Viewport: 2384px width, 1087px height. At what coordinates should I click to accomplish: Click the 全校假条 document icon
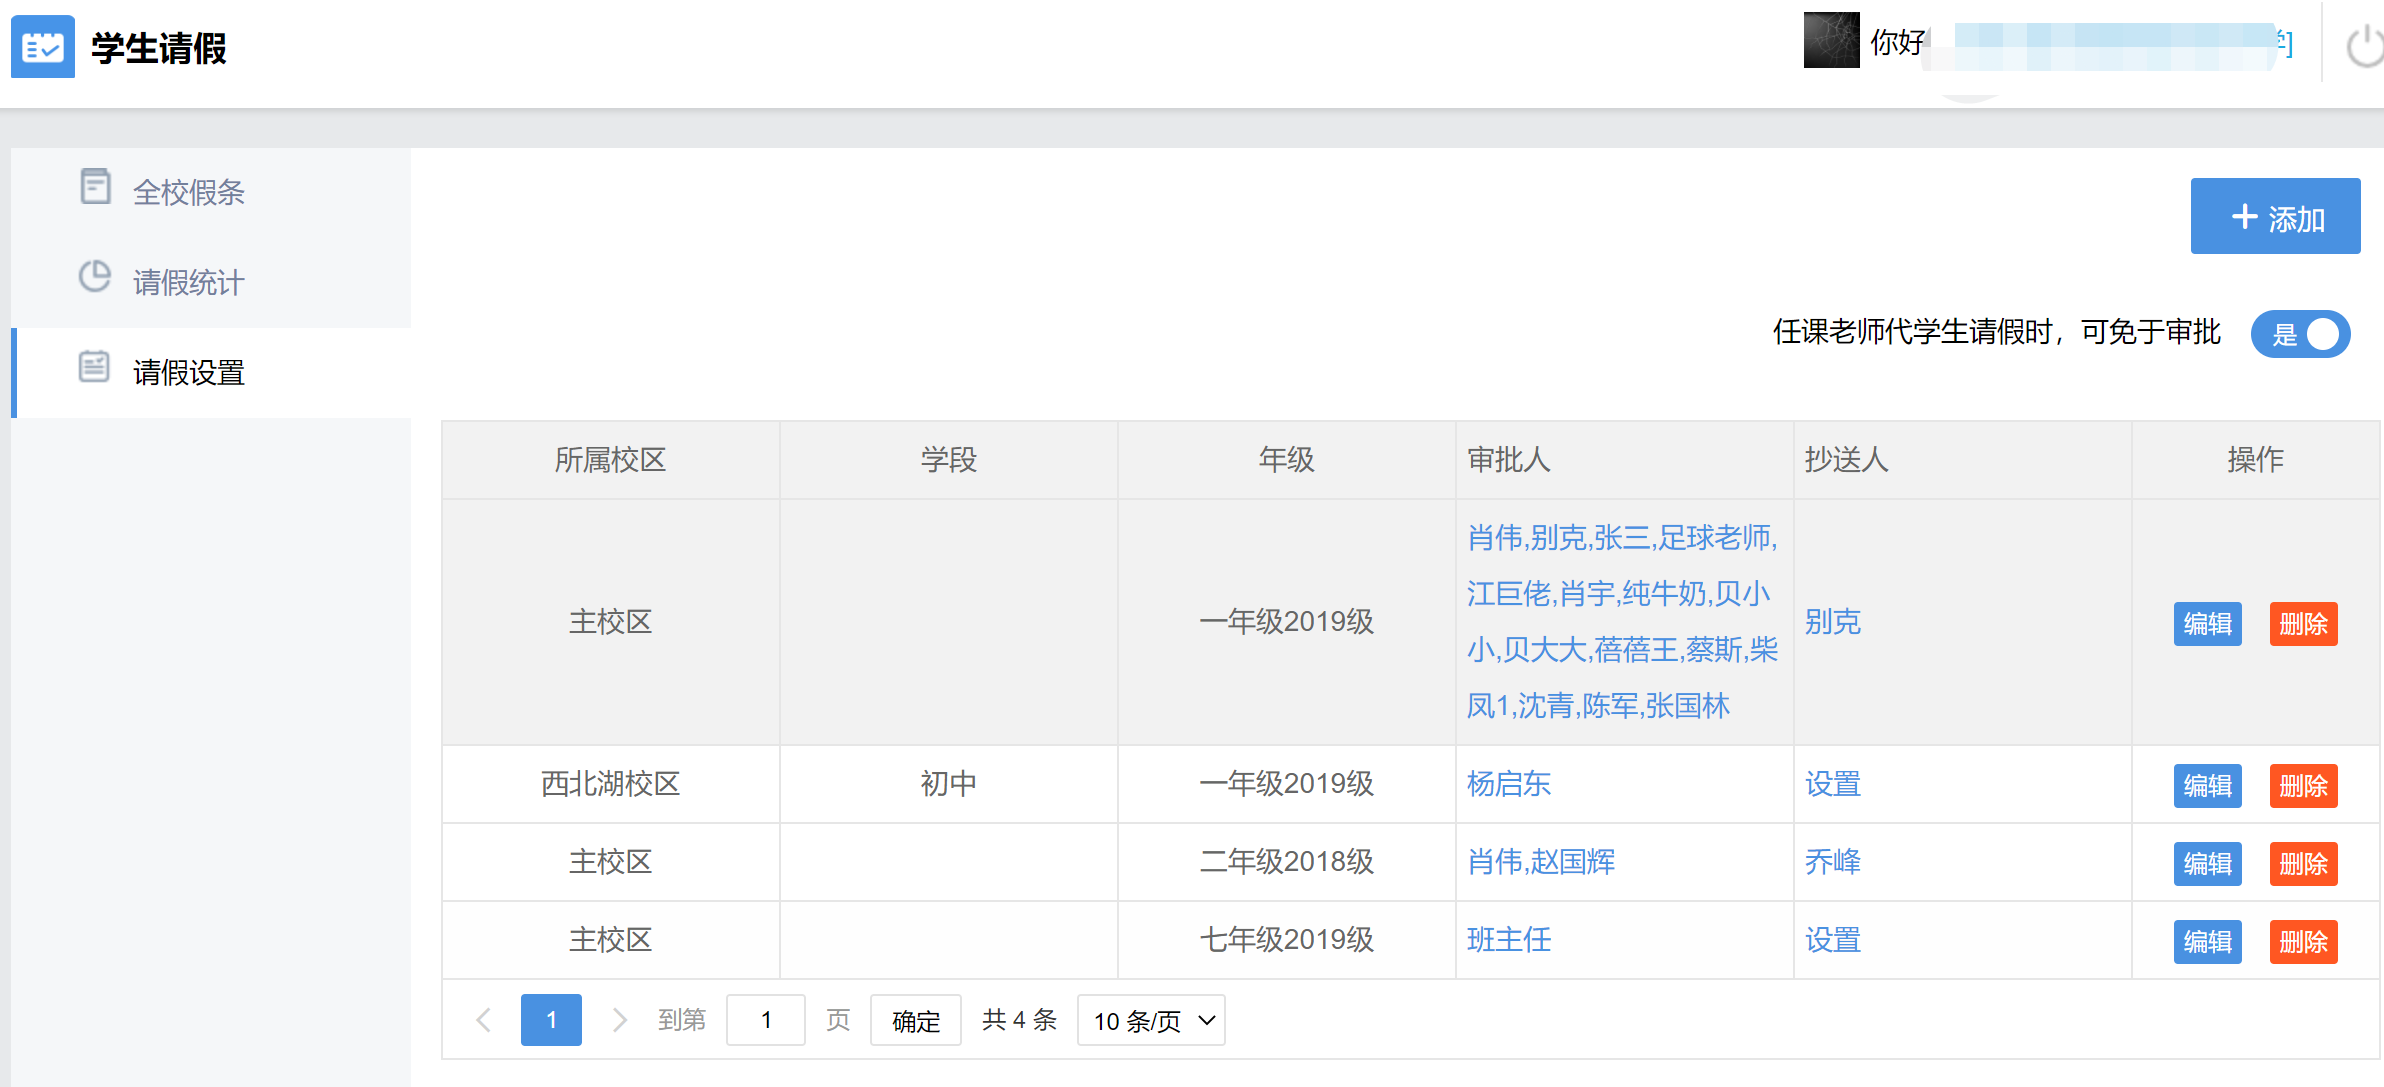95,187
